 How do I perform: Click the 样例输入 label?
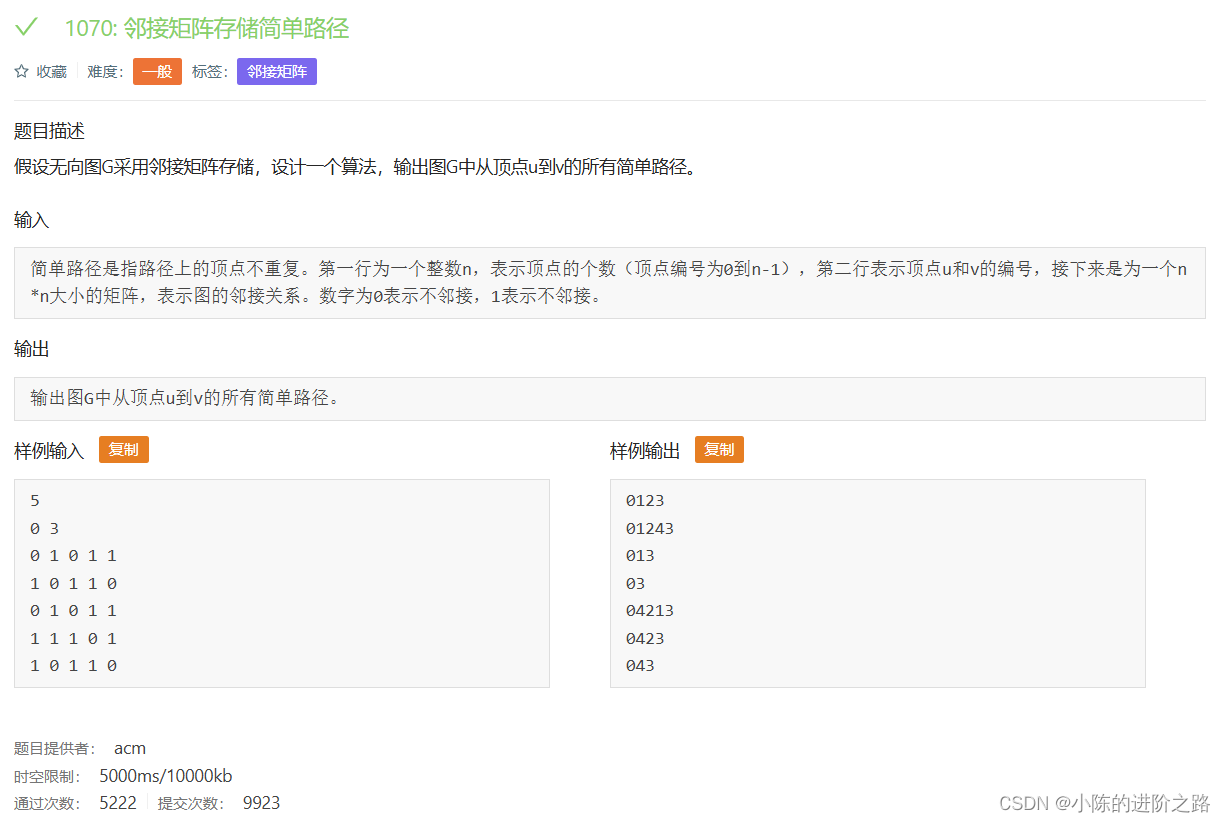click(50, 451)
